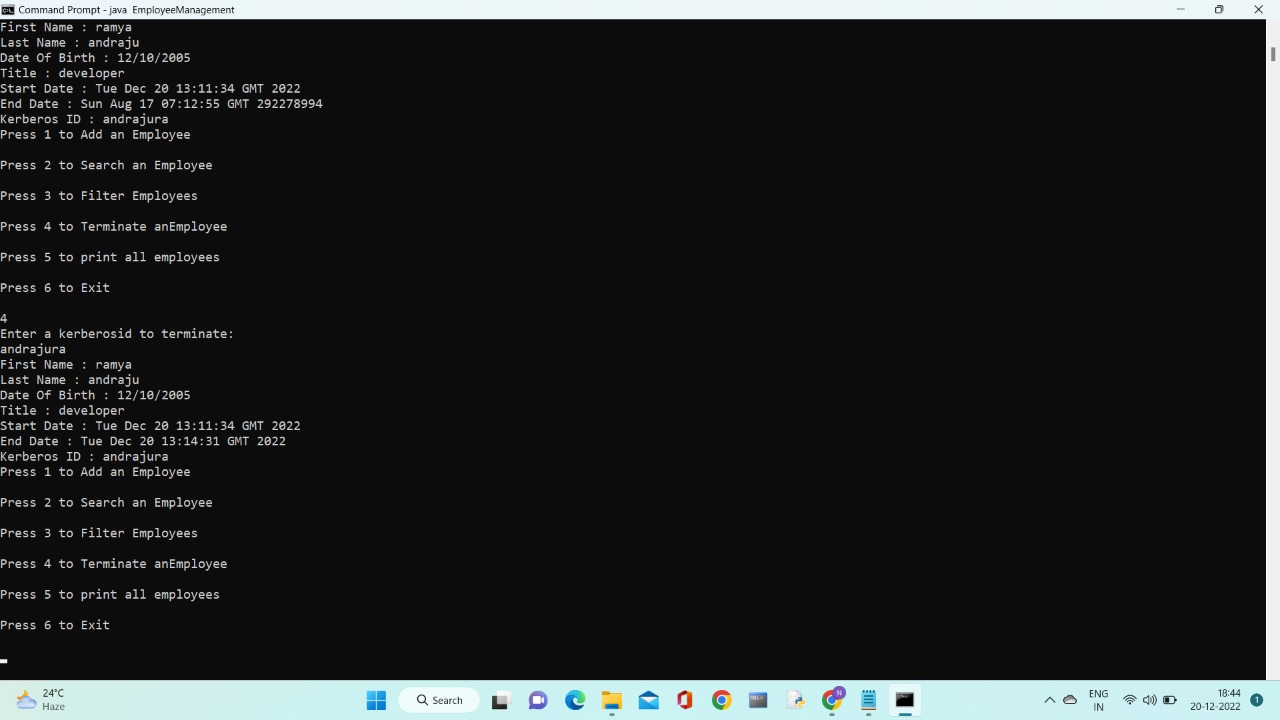The width and height of the screenshot is (1280, 720).
Task: Open widgets via the 24°C Haze weather
Action: click(42, 700)
